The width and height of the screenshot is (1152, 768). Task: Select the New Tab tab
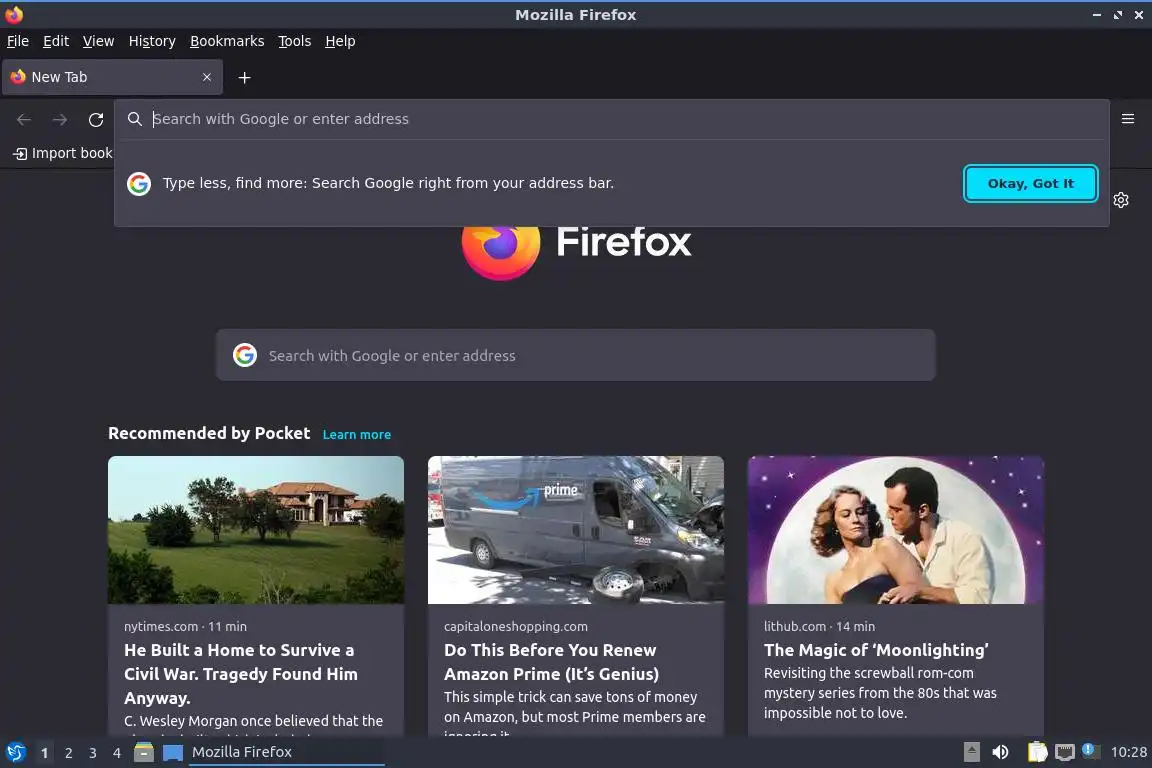coord(112,77)
